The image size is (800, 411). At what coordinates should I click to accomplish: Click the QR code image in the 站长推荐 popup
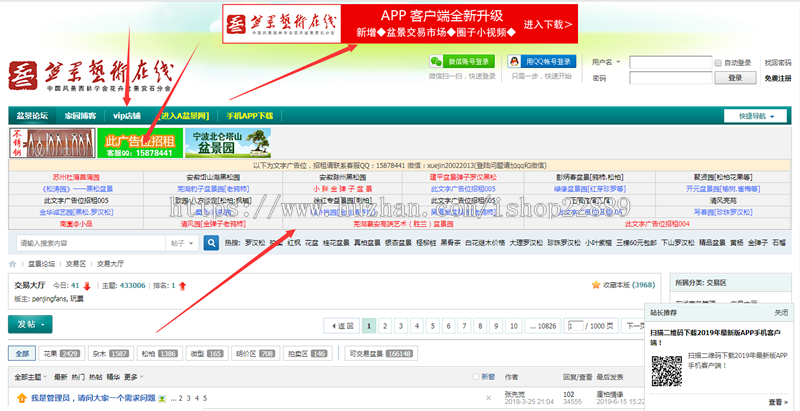[666, 370]
